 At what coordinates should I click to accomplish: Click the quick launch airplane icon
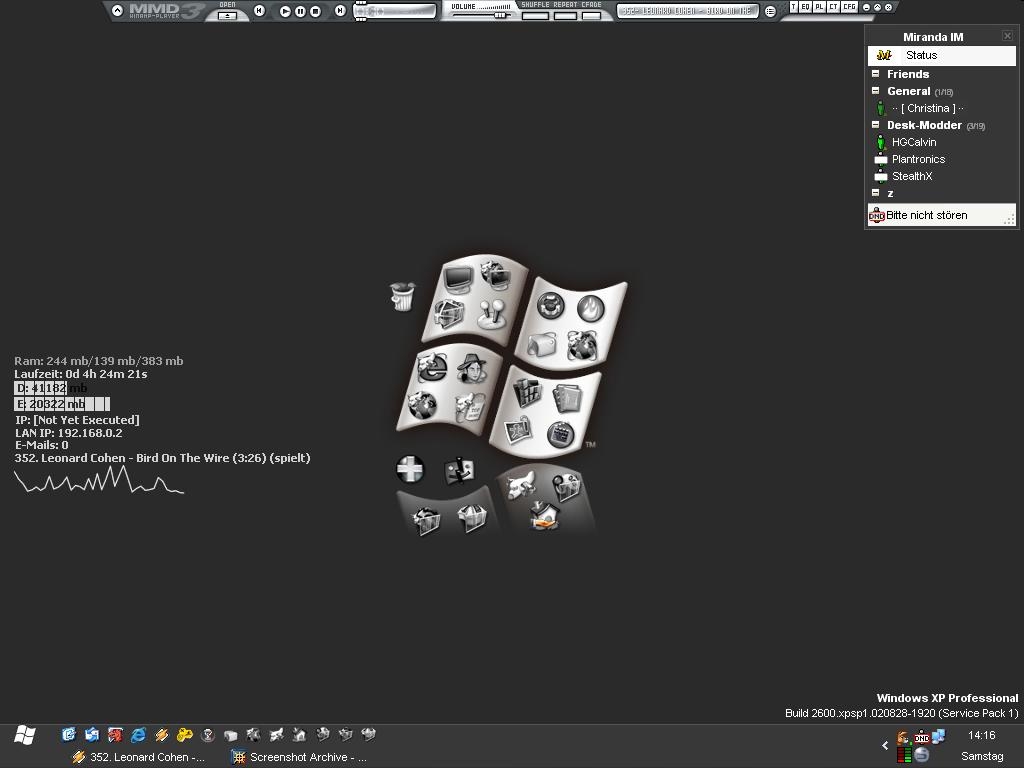[276, 735]
